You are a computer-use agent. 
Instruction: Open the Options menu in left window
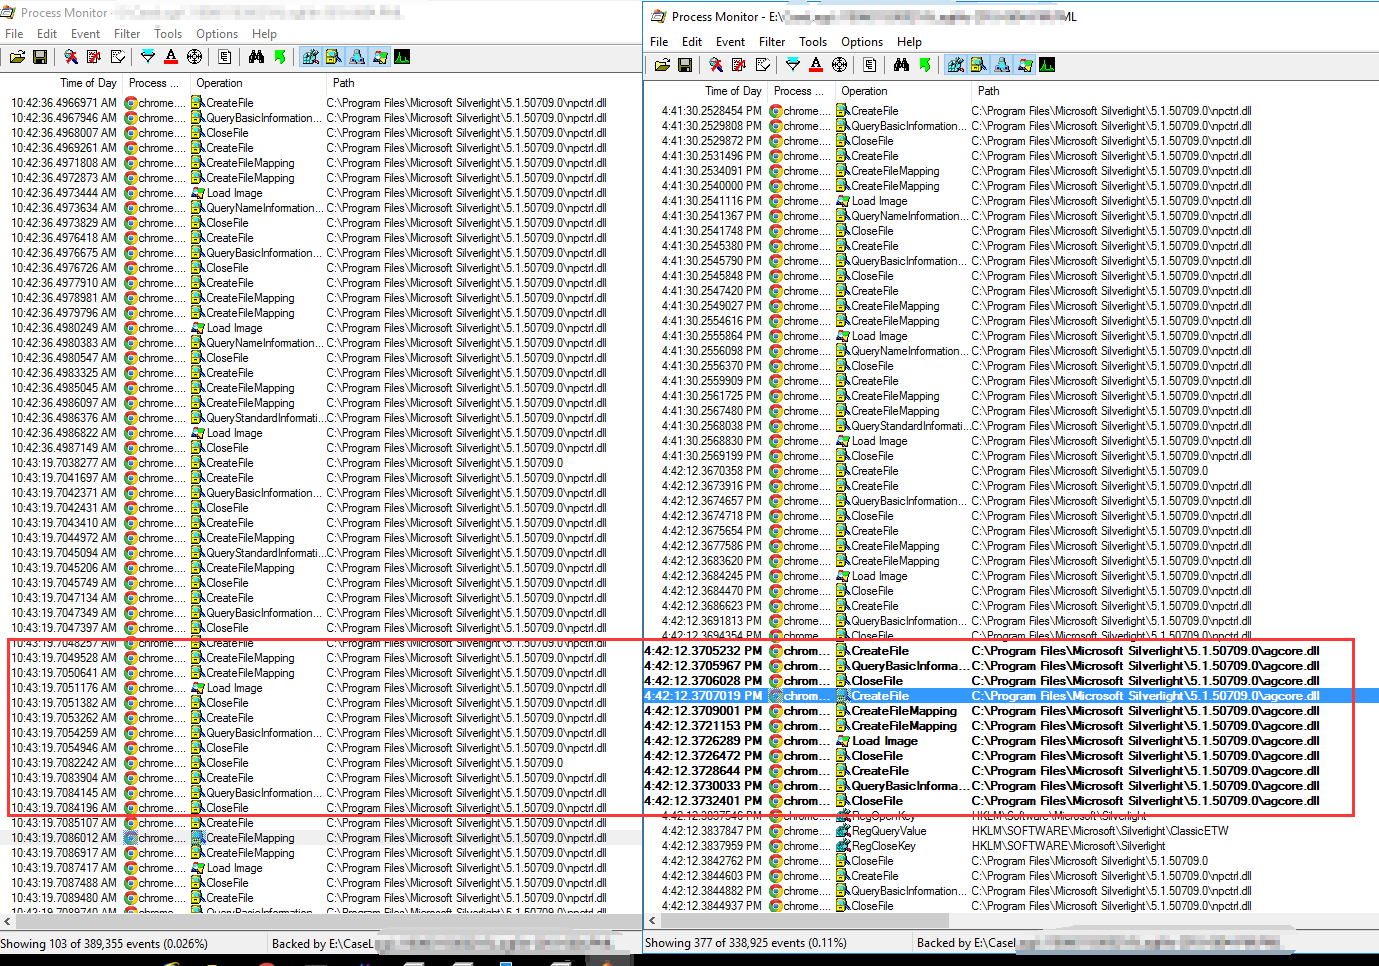(x=217, y=34)
